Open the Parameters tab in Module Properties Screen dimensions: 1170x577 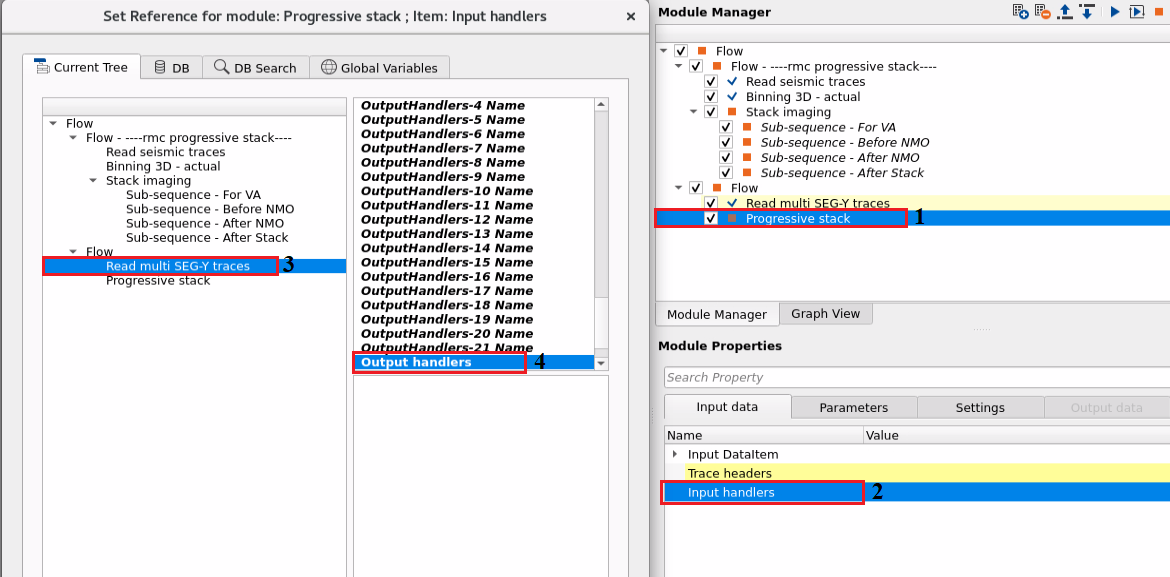(x=853, y=407)
